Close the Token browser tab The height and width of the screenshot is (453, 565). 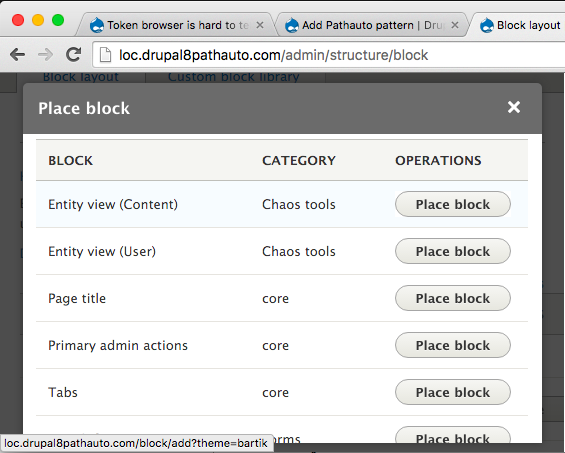[x=259, y=25]
